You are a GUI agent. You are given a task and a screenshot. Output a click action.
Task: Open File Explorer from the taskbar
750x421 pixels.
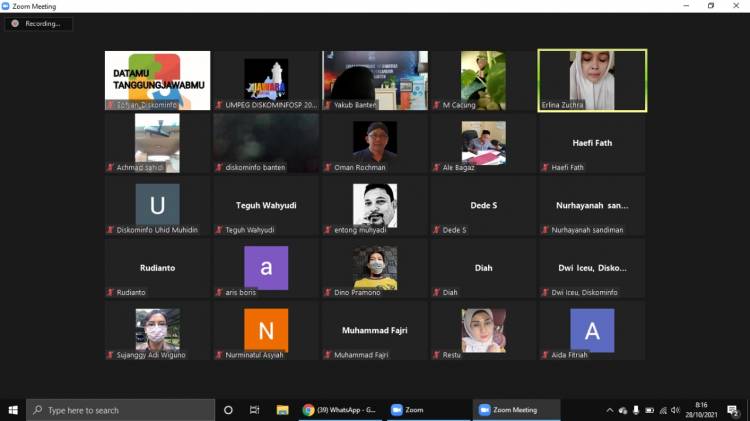click(282, 410)
